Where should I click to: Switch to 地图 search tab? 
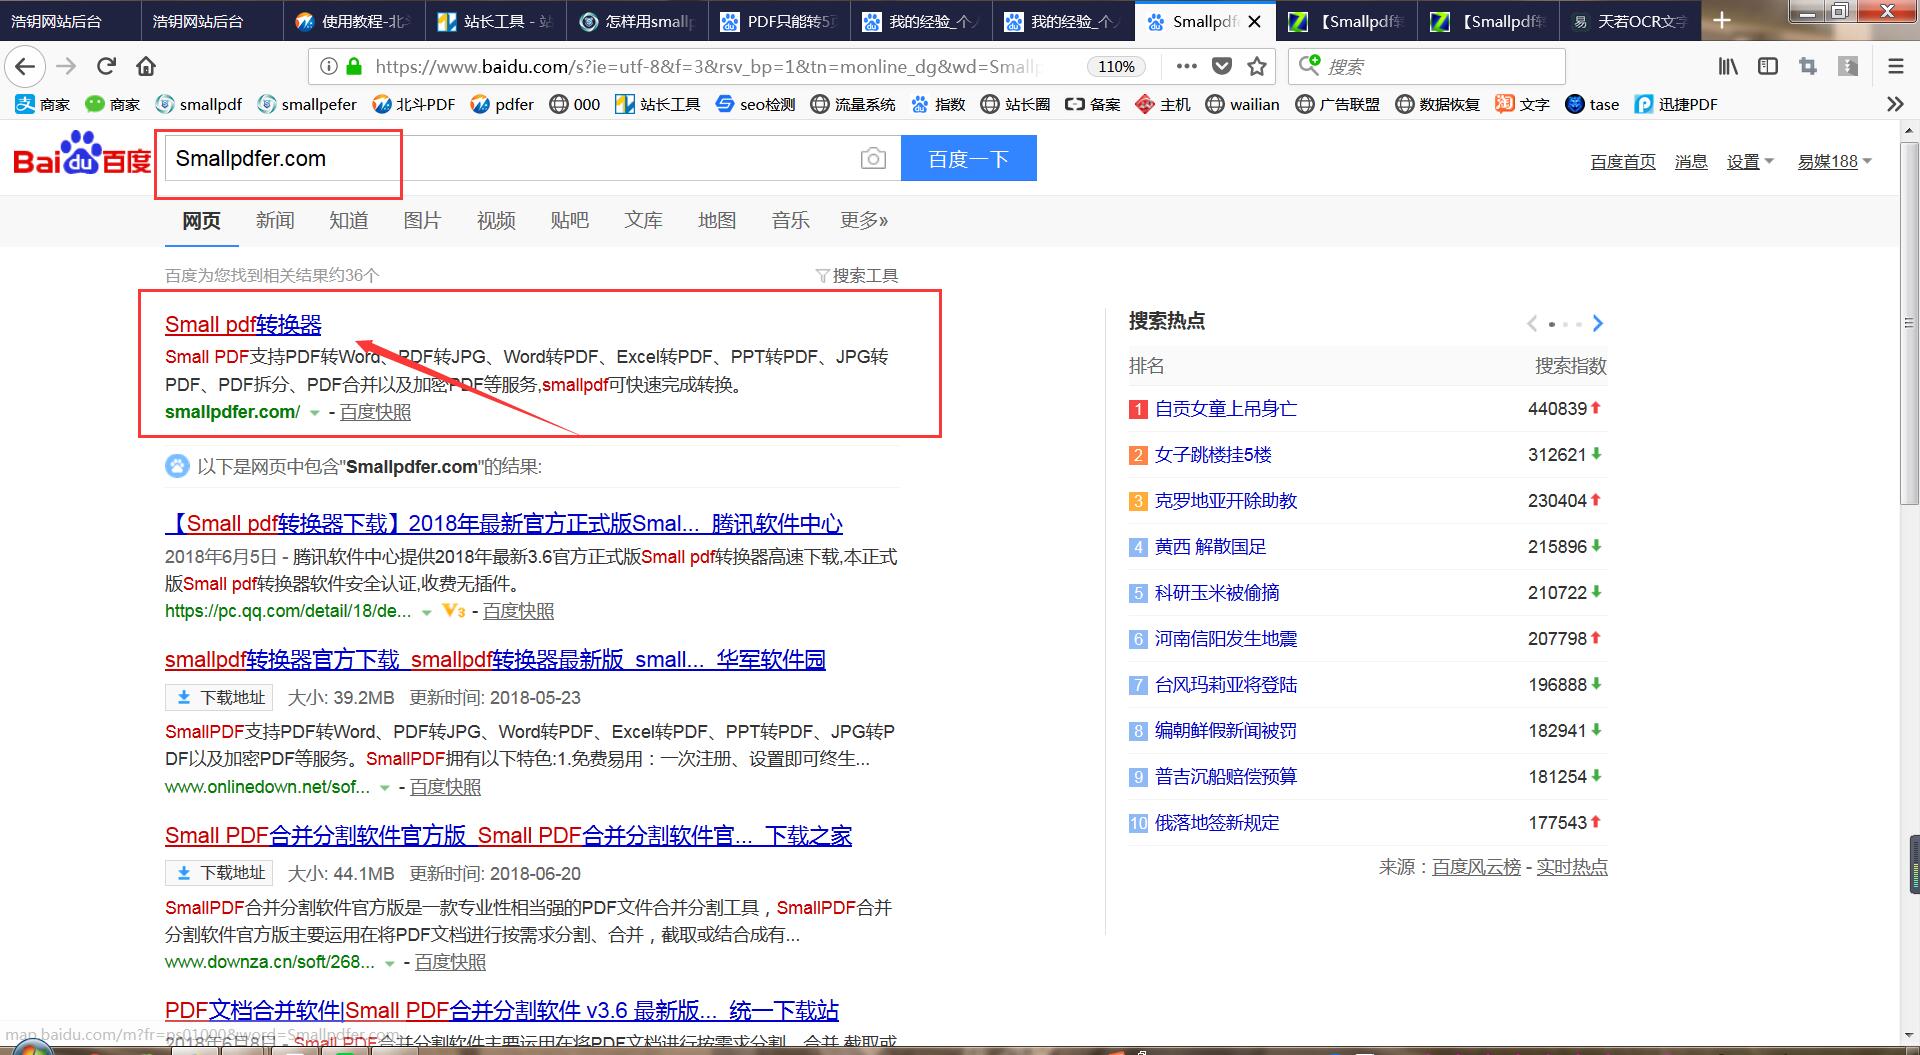pos(717,220)
